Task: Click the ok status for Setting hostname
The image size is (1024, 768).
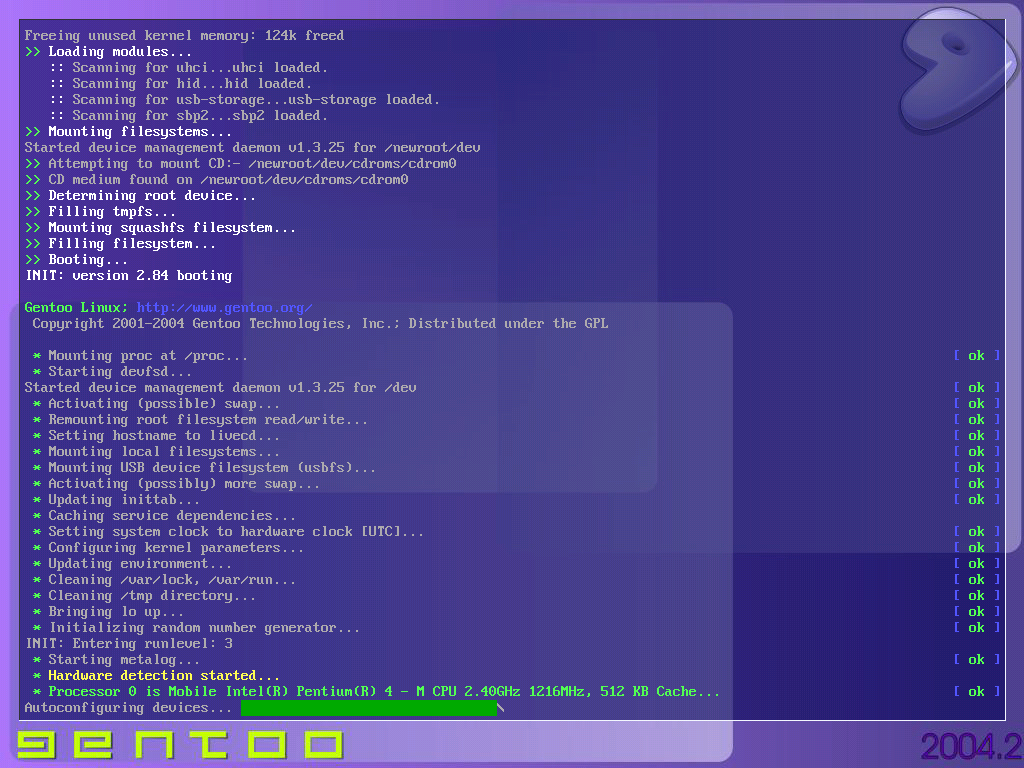Action: (976, 436)
